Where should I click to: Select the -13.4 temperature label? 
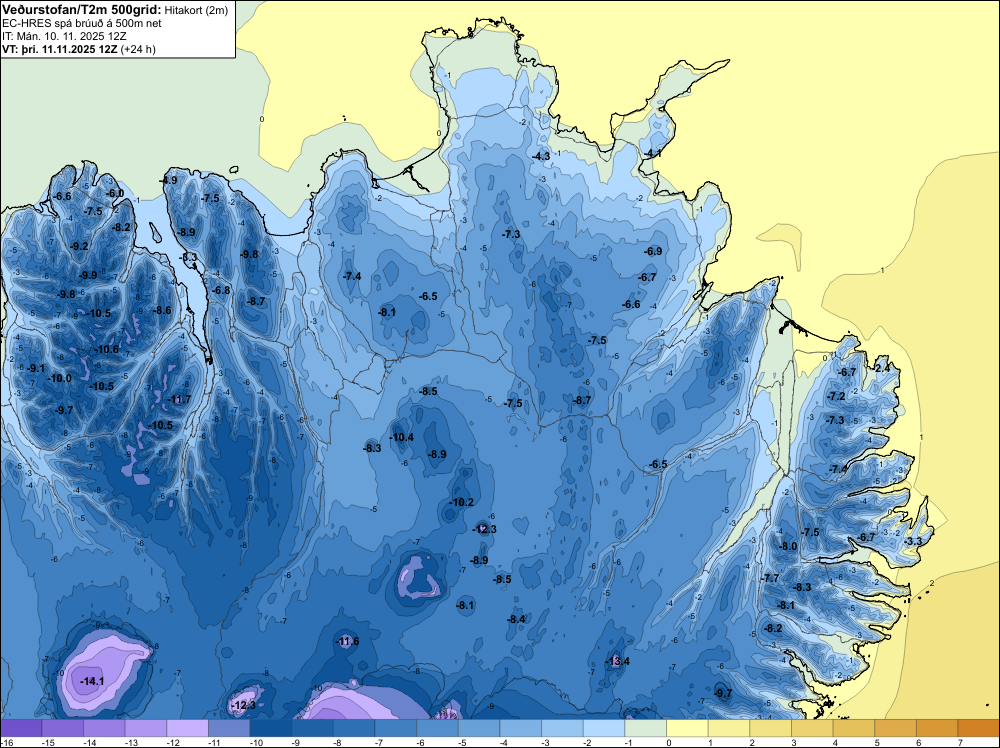pos(617,661)
